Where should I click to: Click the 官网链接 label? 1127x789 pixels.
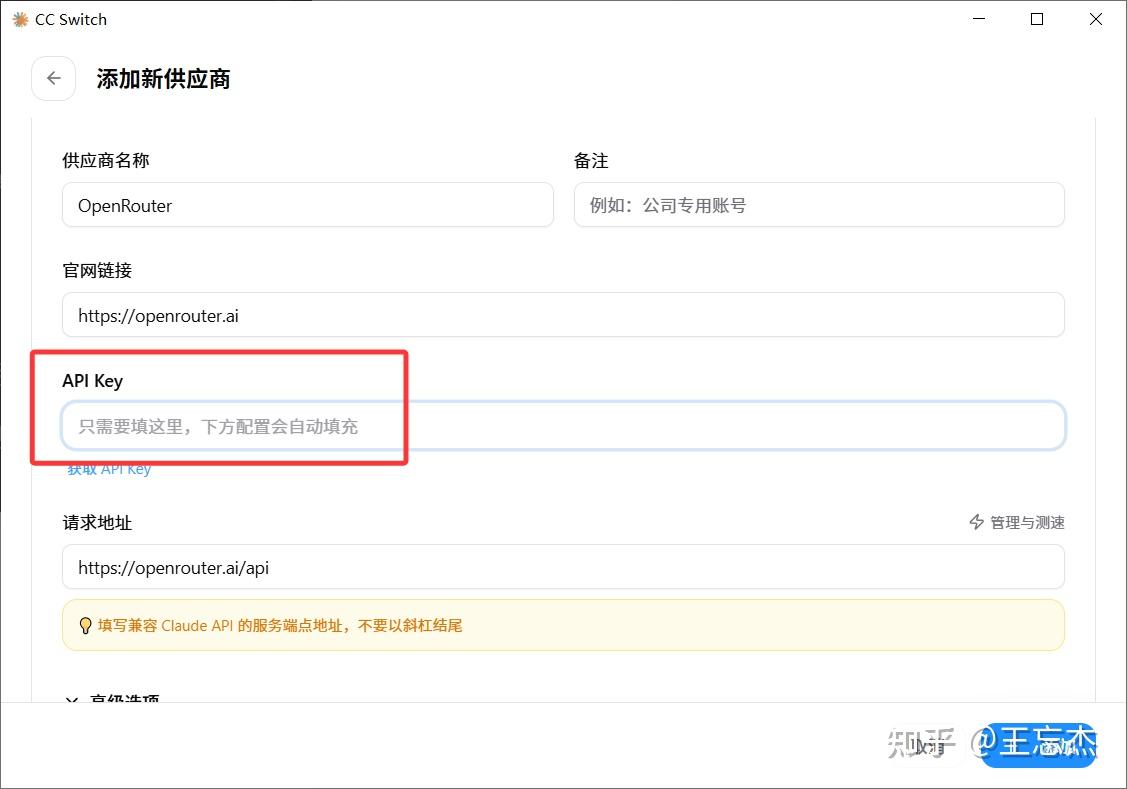[97, 270]
